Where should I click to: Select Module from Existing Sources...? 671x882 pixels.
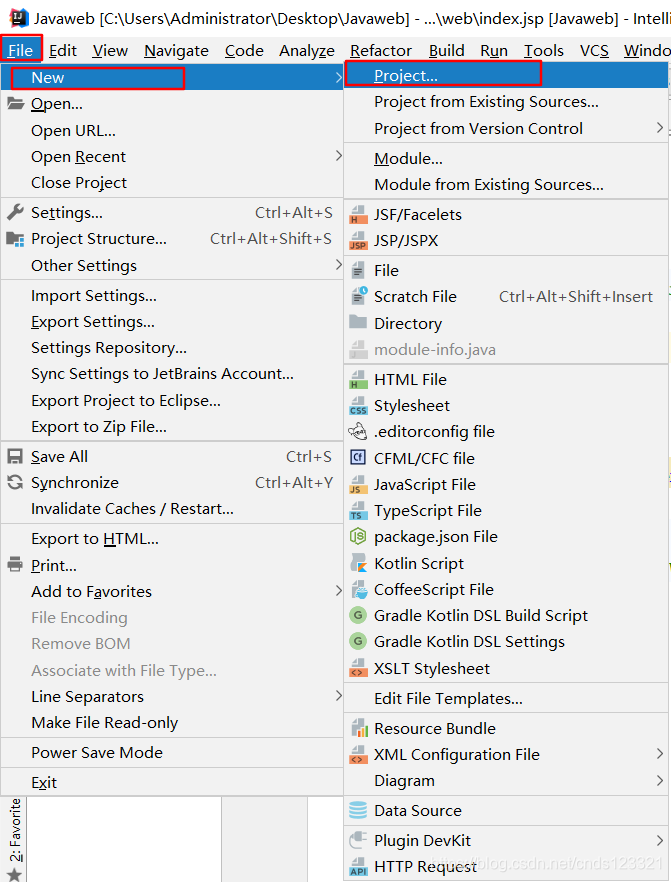pos(506,184)
